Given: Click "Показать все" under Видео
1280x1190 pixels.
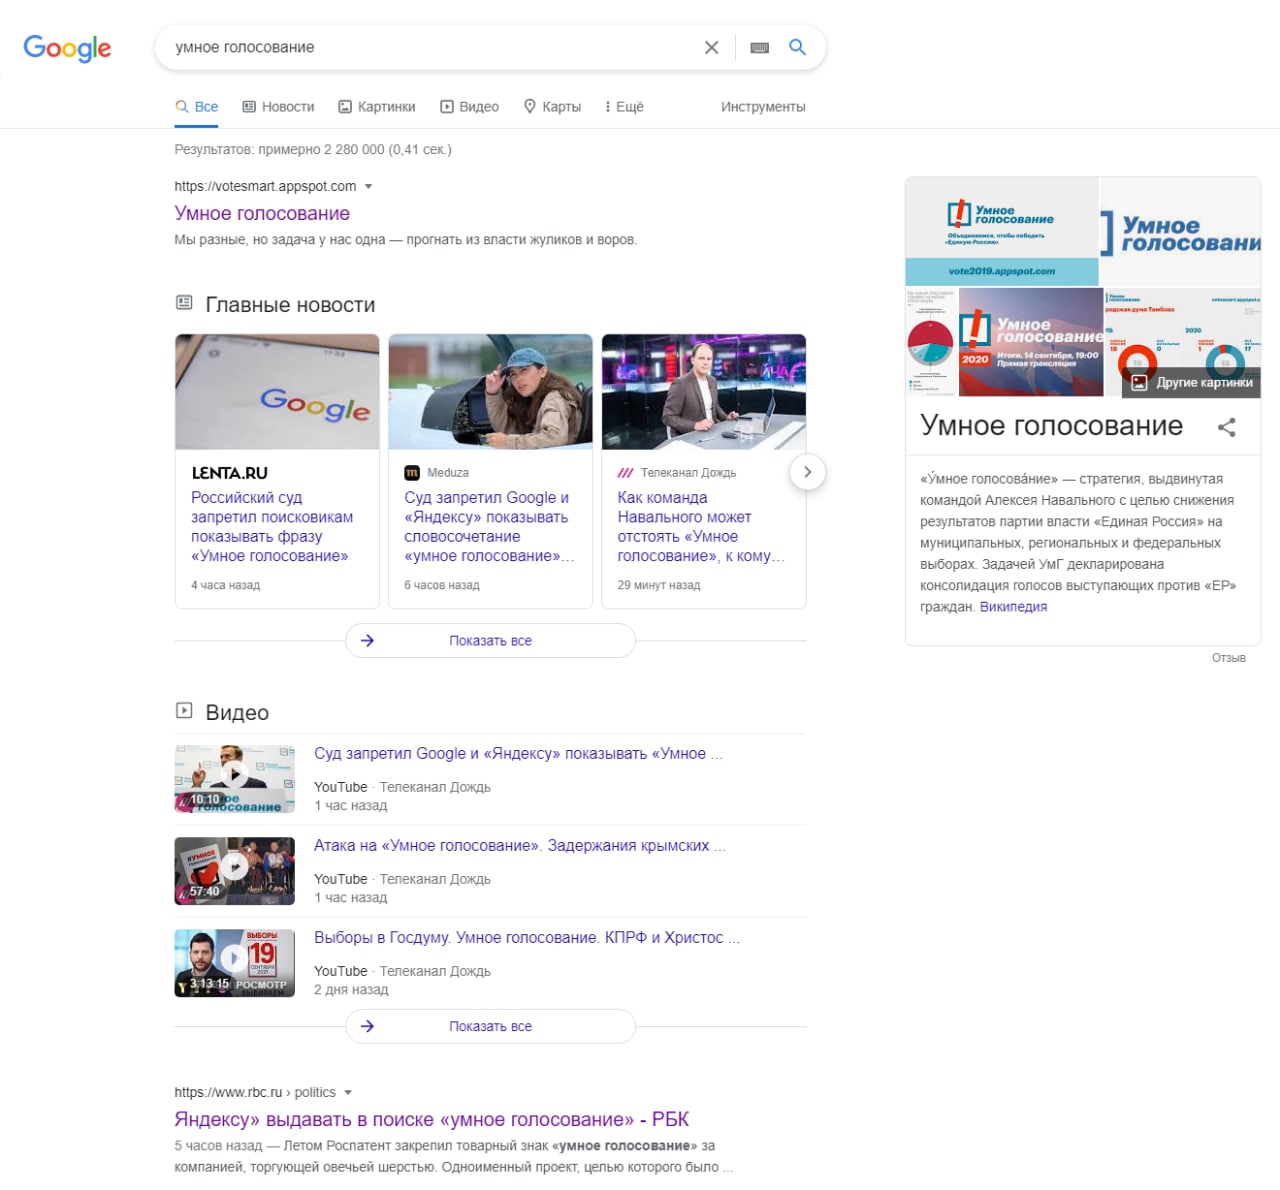Looking at the screenshot, I should pos(490,1026).
